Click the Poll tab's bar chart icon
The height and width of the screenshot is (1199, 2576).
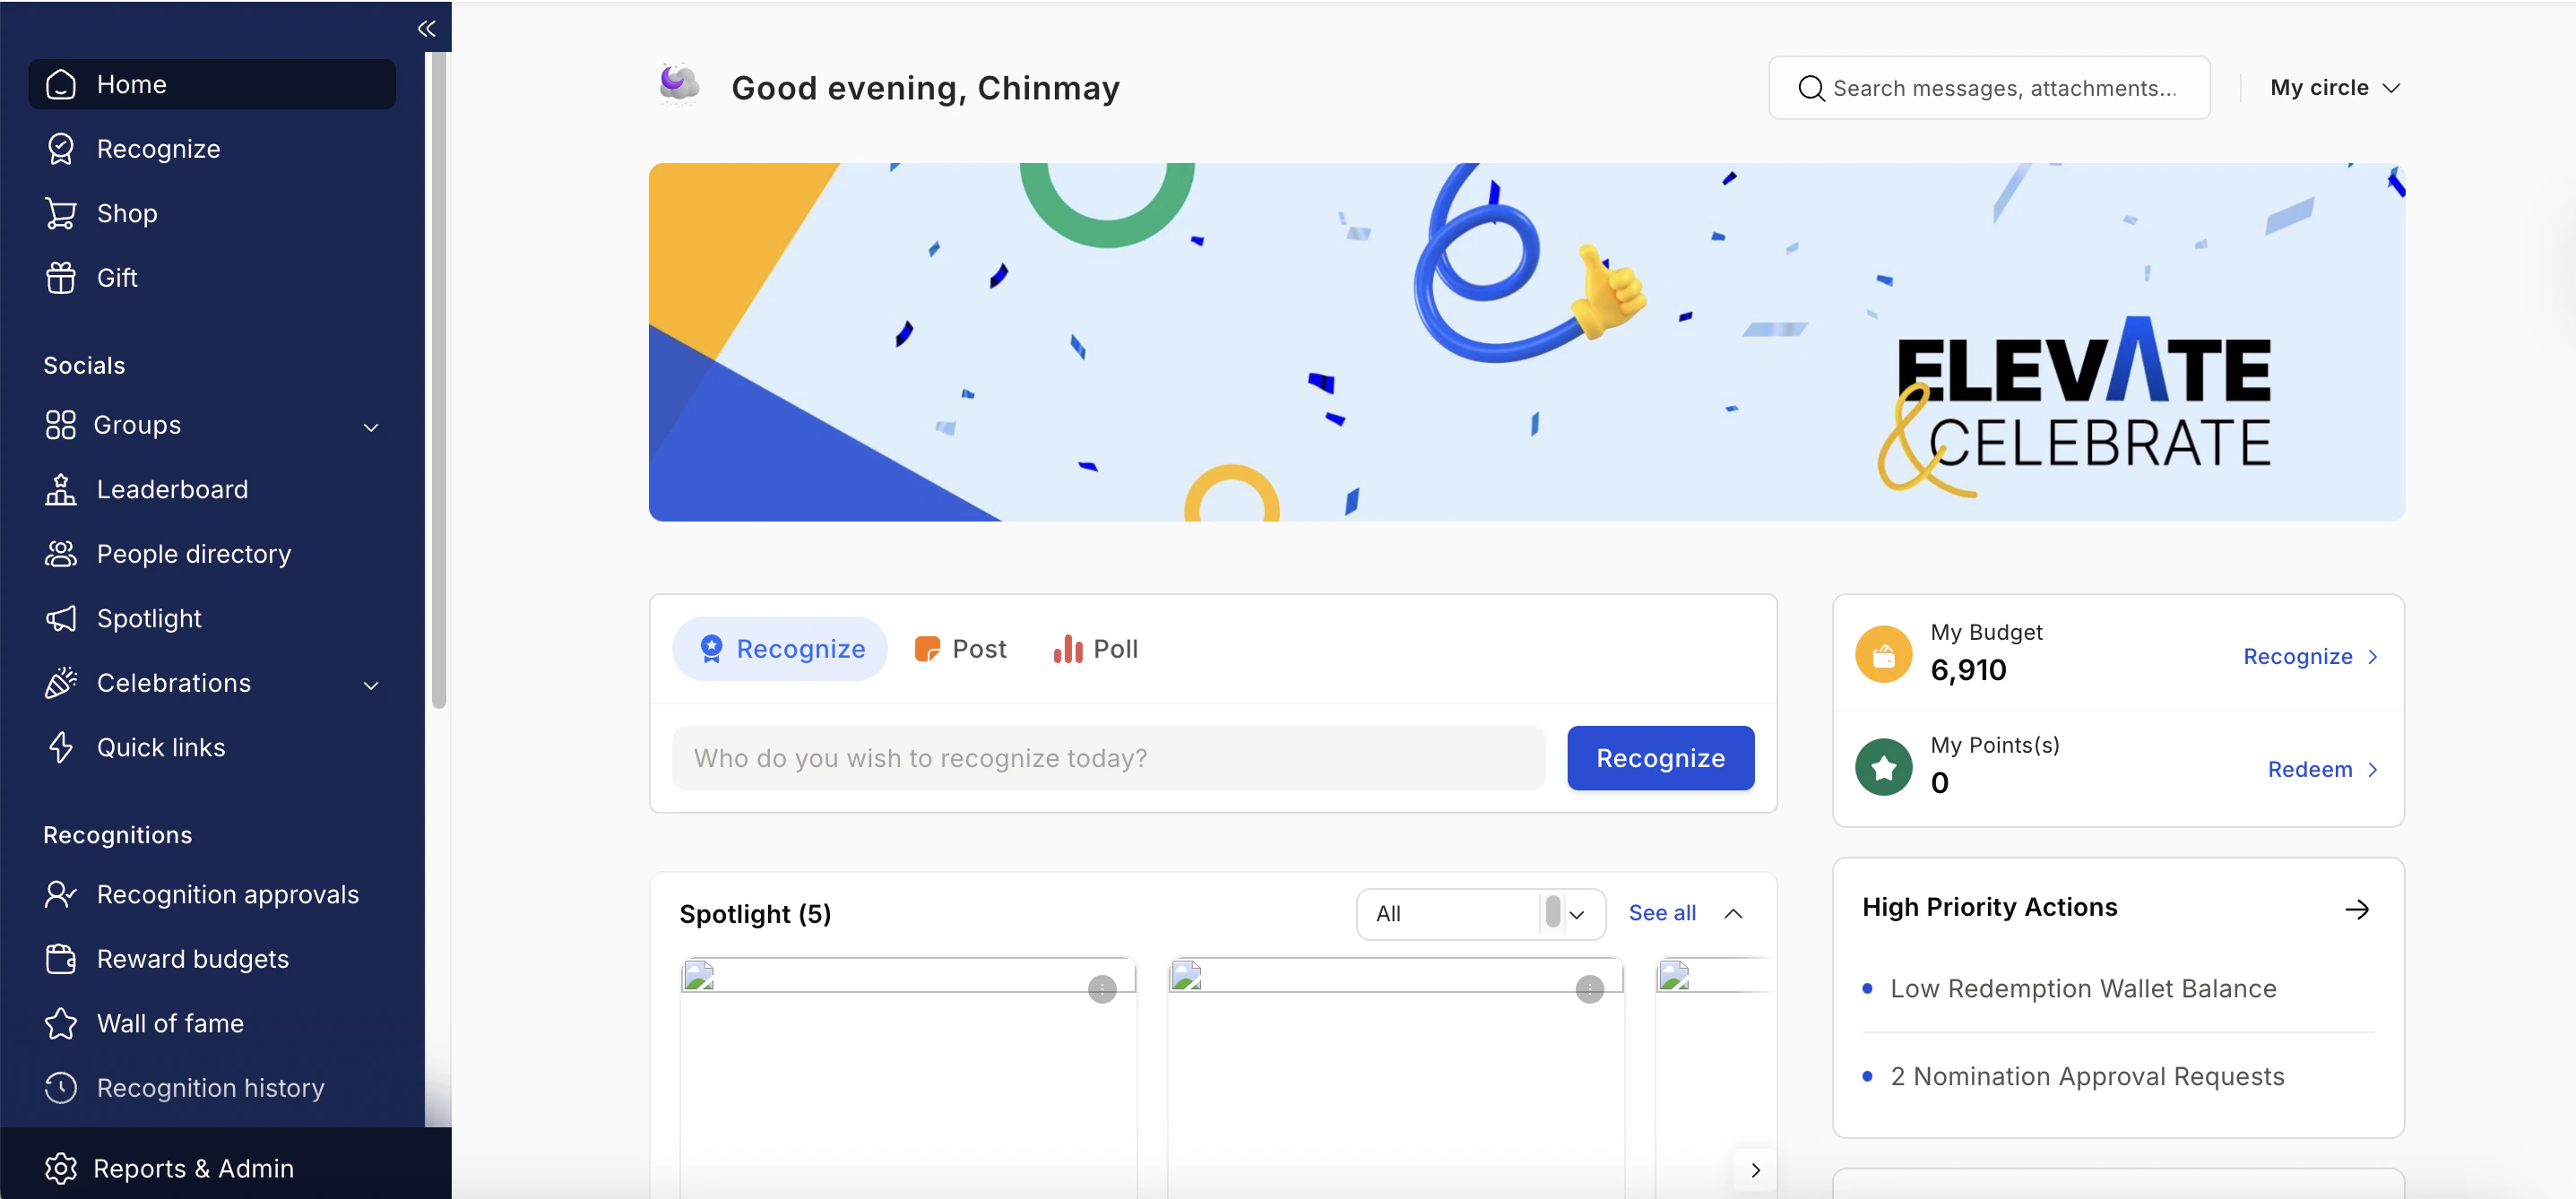coord(1068,649)
